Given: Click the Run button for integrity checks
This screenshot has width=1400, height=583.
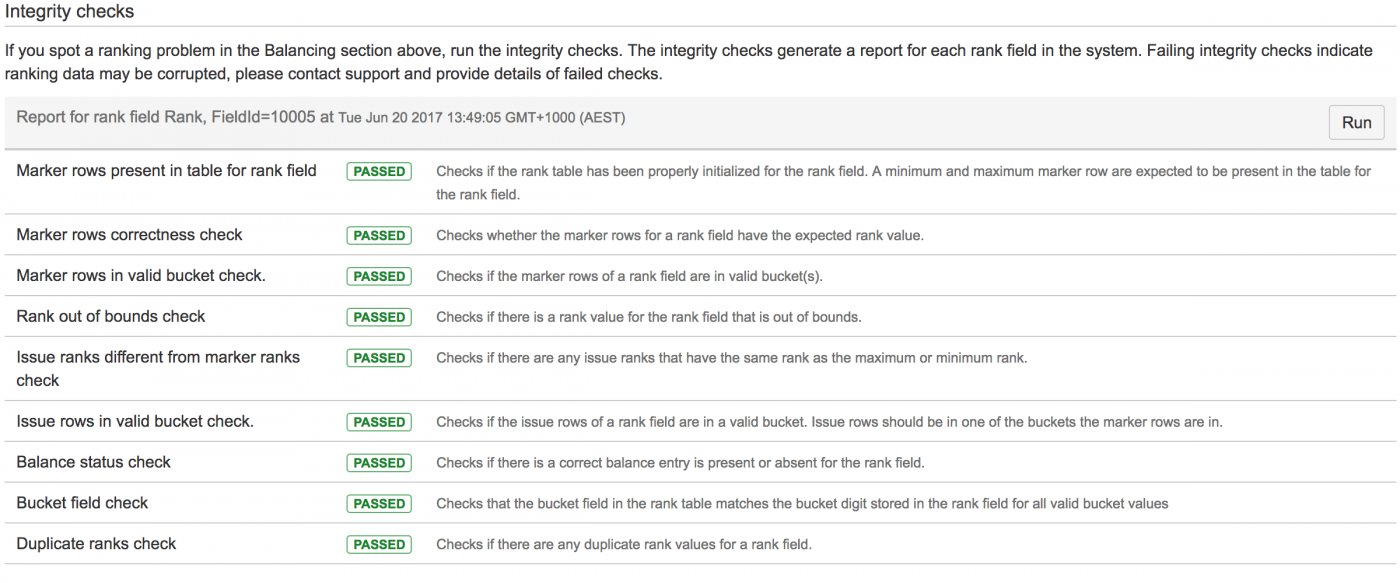Looking at the screenshot, I should 1356,122.
